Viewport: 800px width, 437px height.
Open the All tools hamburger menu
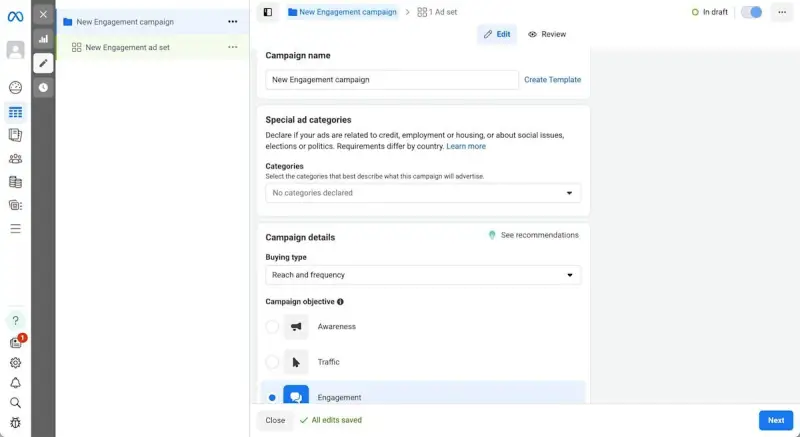click(15, 228)
